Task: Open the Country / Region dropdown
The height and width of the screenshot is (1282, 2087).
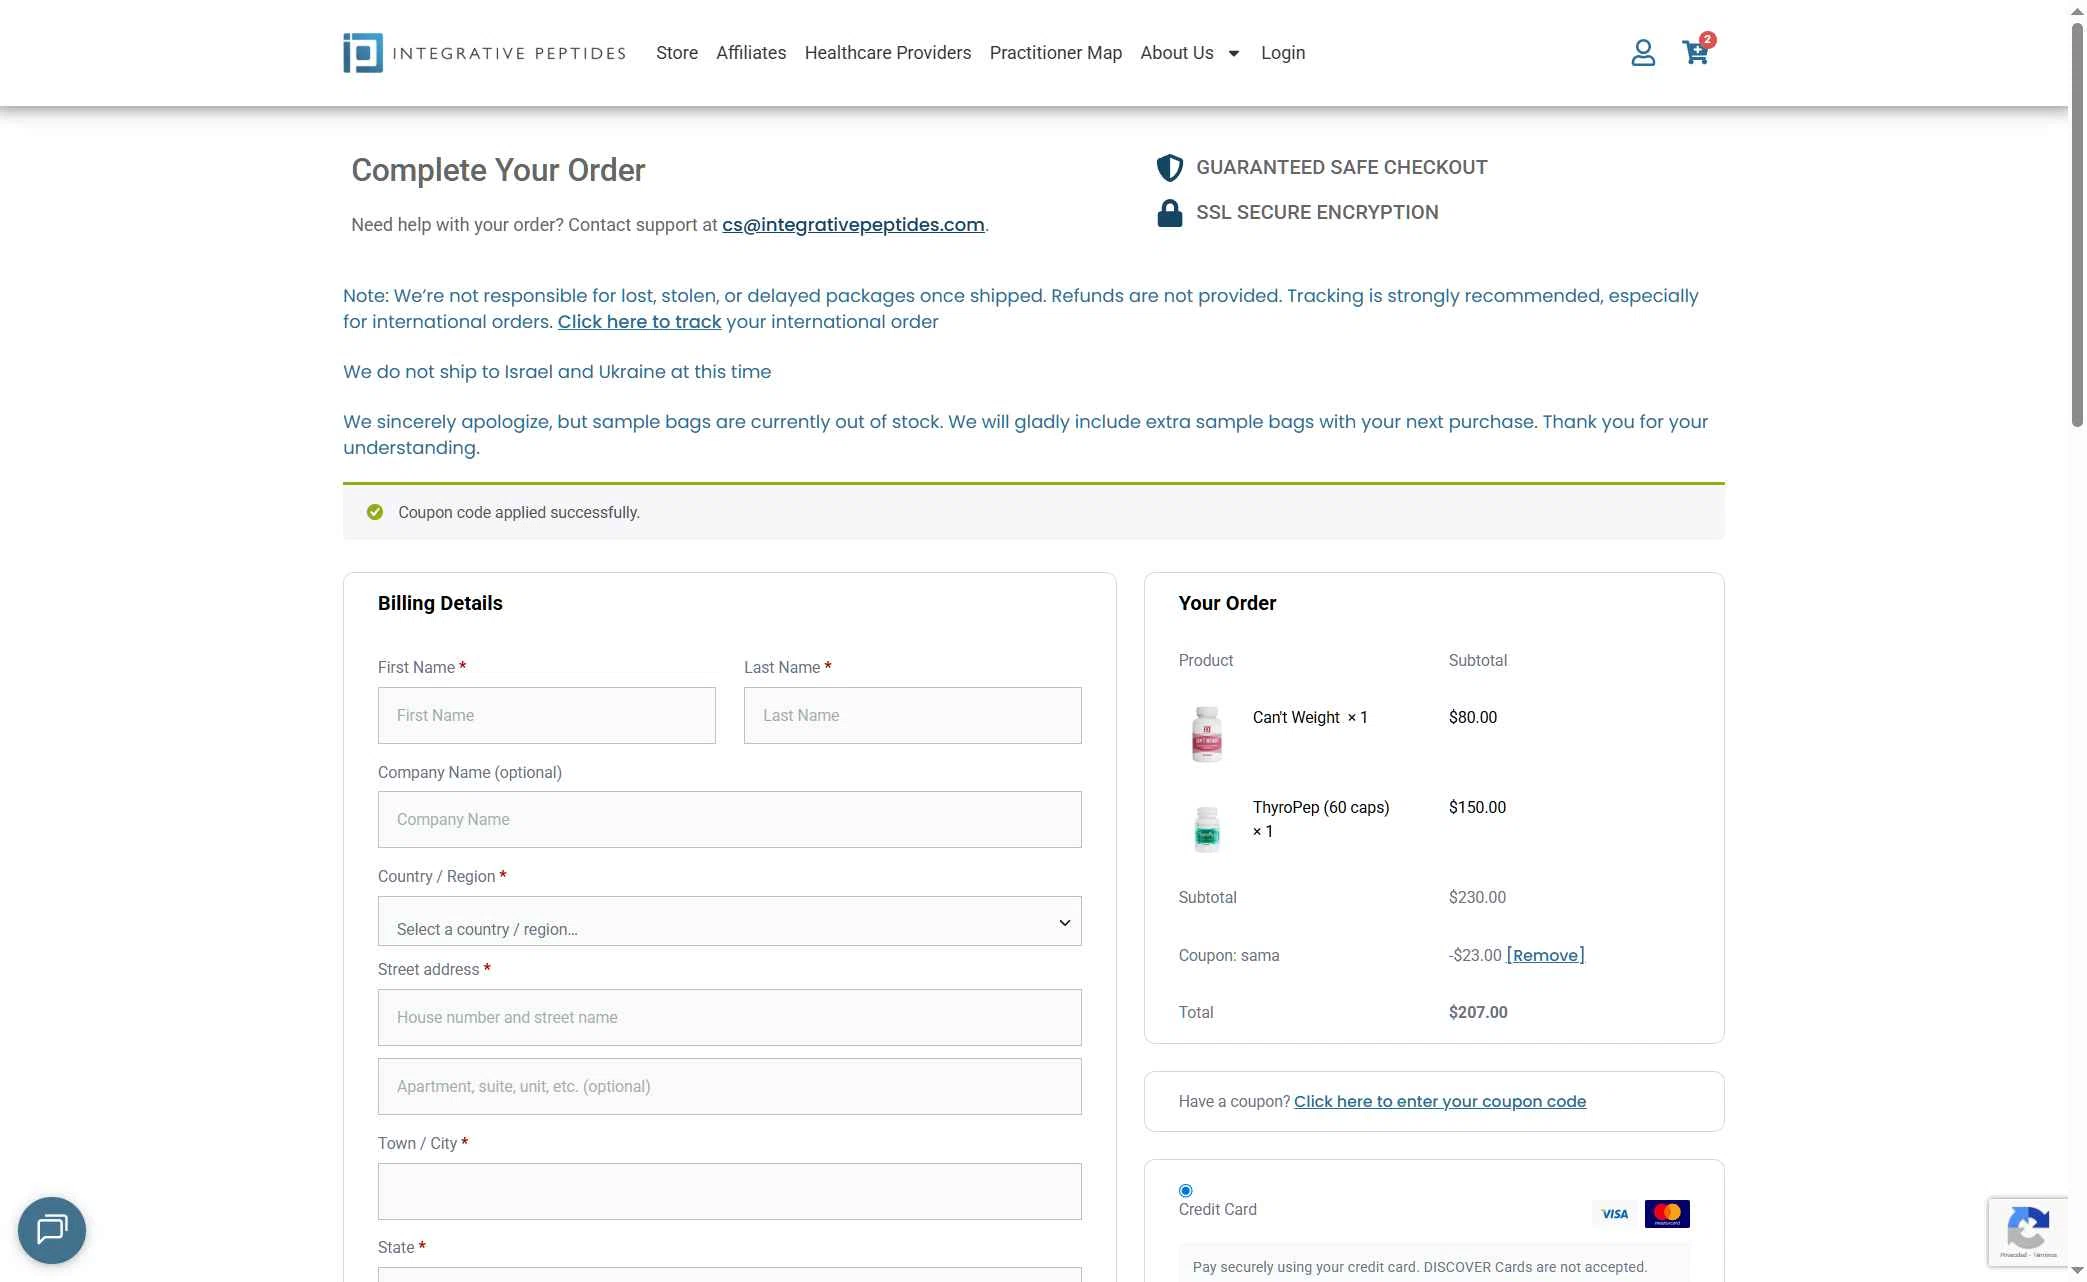Action: 729,921
